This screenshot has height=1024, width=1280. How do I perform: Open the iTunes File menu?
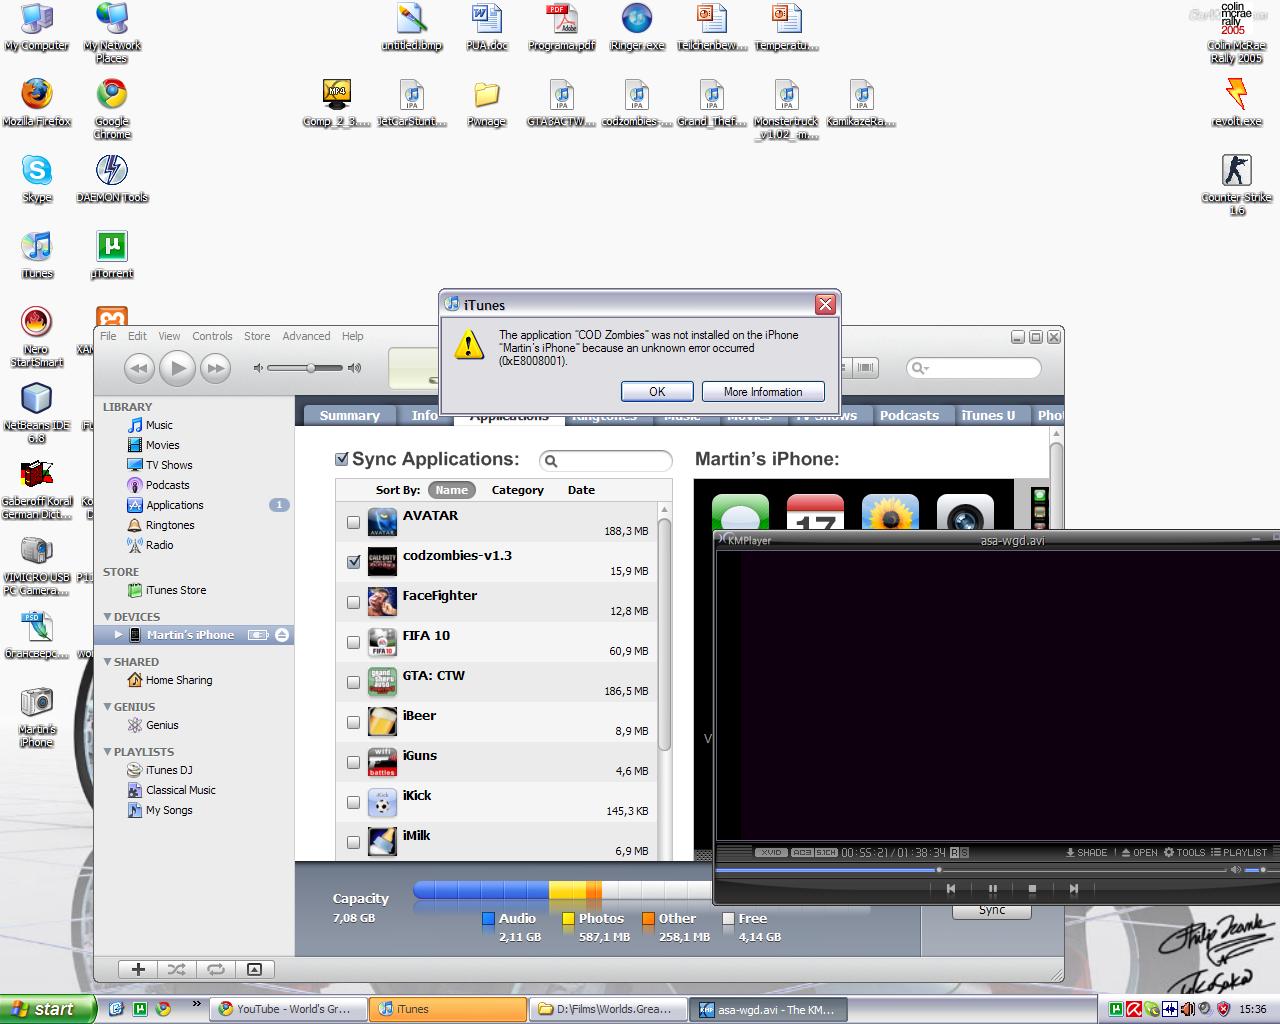pos(108,336)
